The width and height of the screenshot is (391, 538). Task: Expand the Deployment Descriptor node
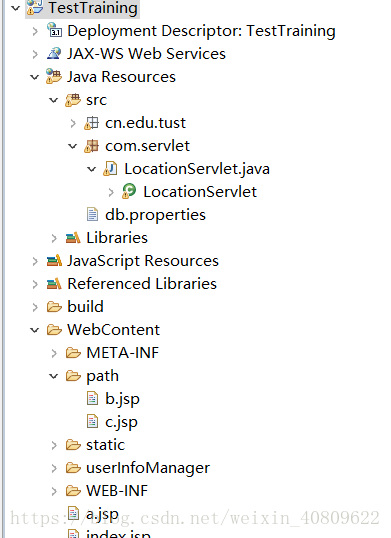pyautogui.click(x=35, y=31)
